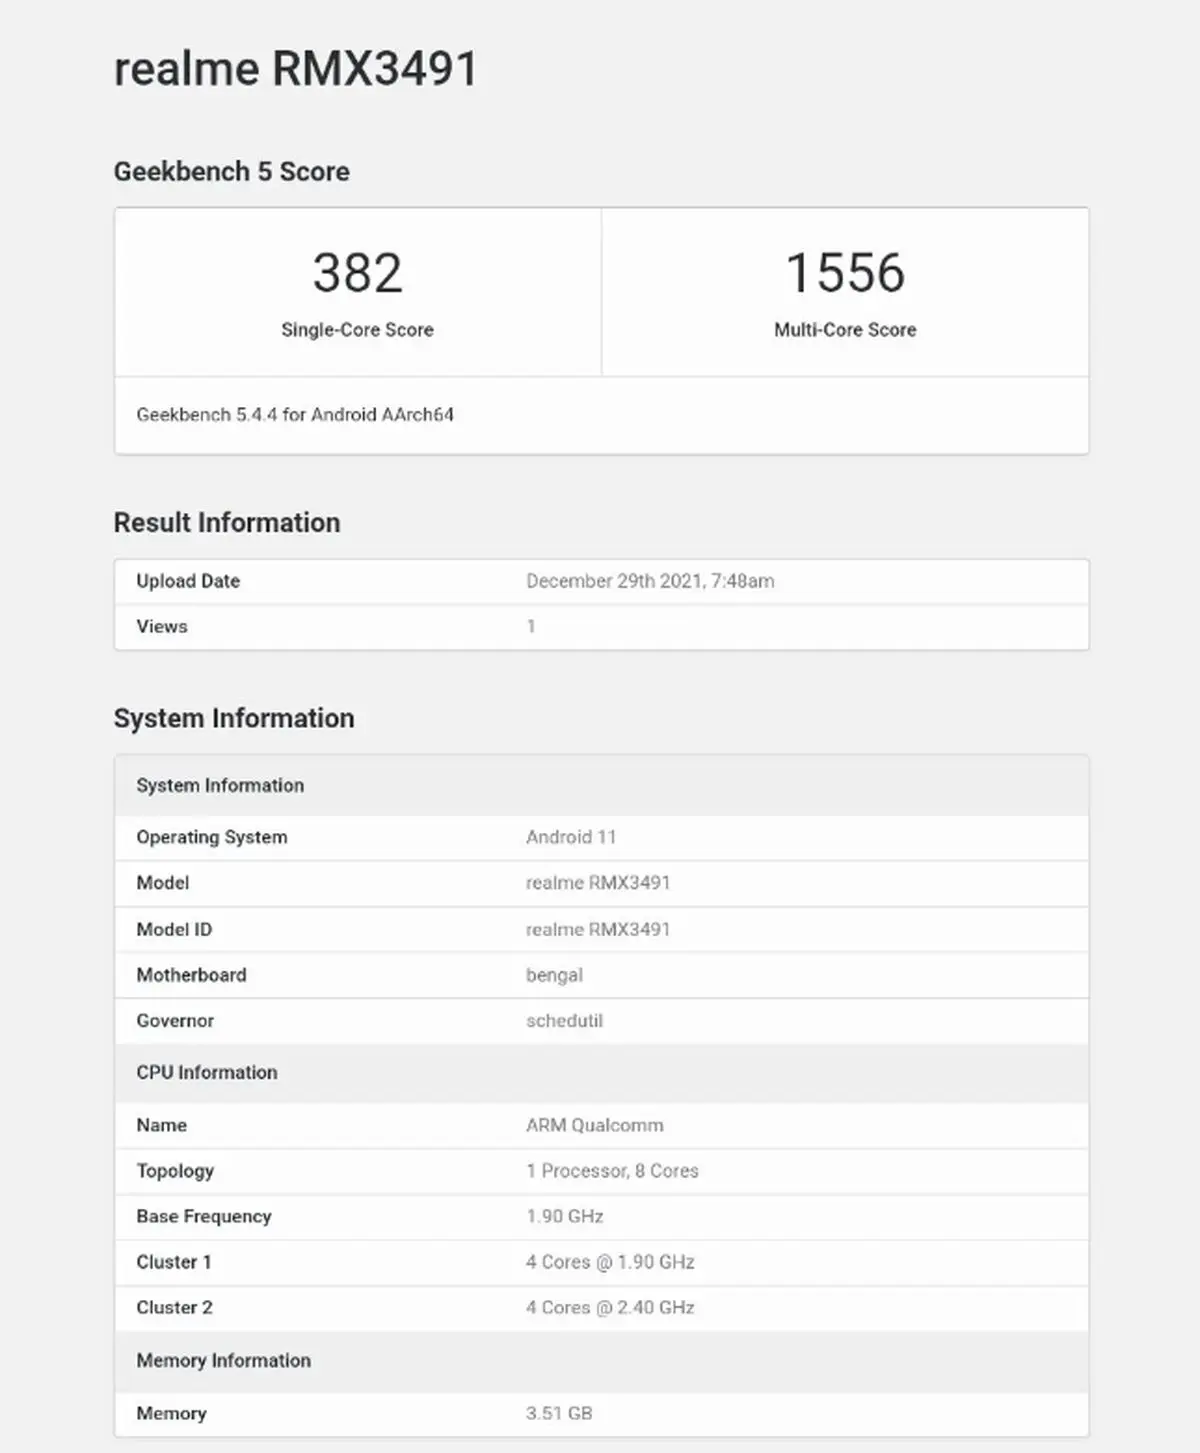Click the 'Model' row label

[163, 883]
